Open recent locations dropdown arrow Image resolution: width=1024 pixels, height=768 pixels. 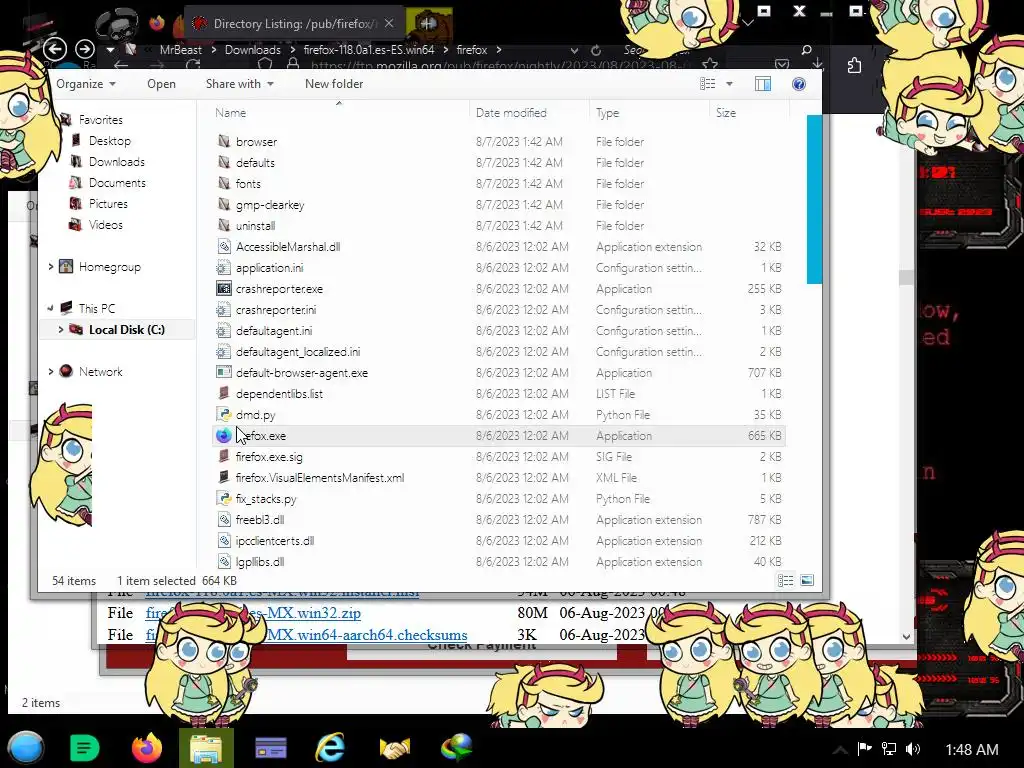[110, 50]
